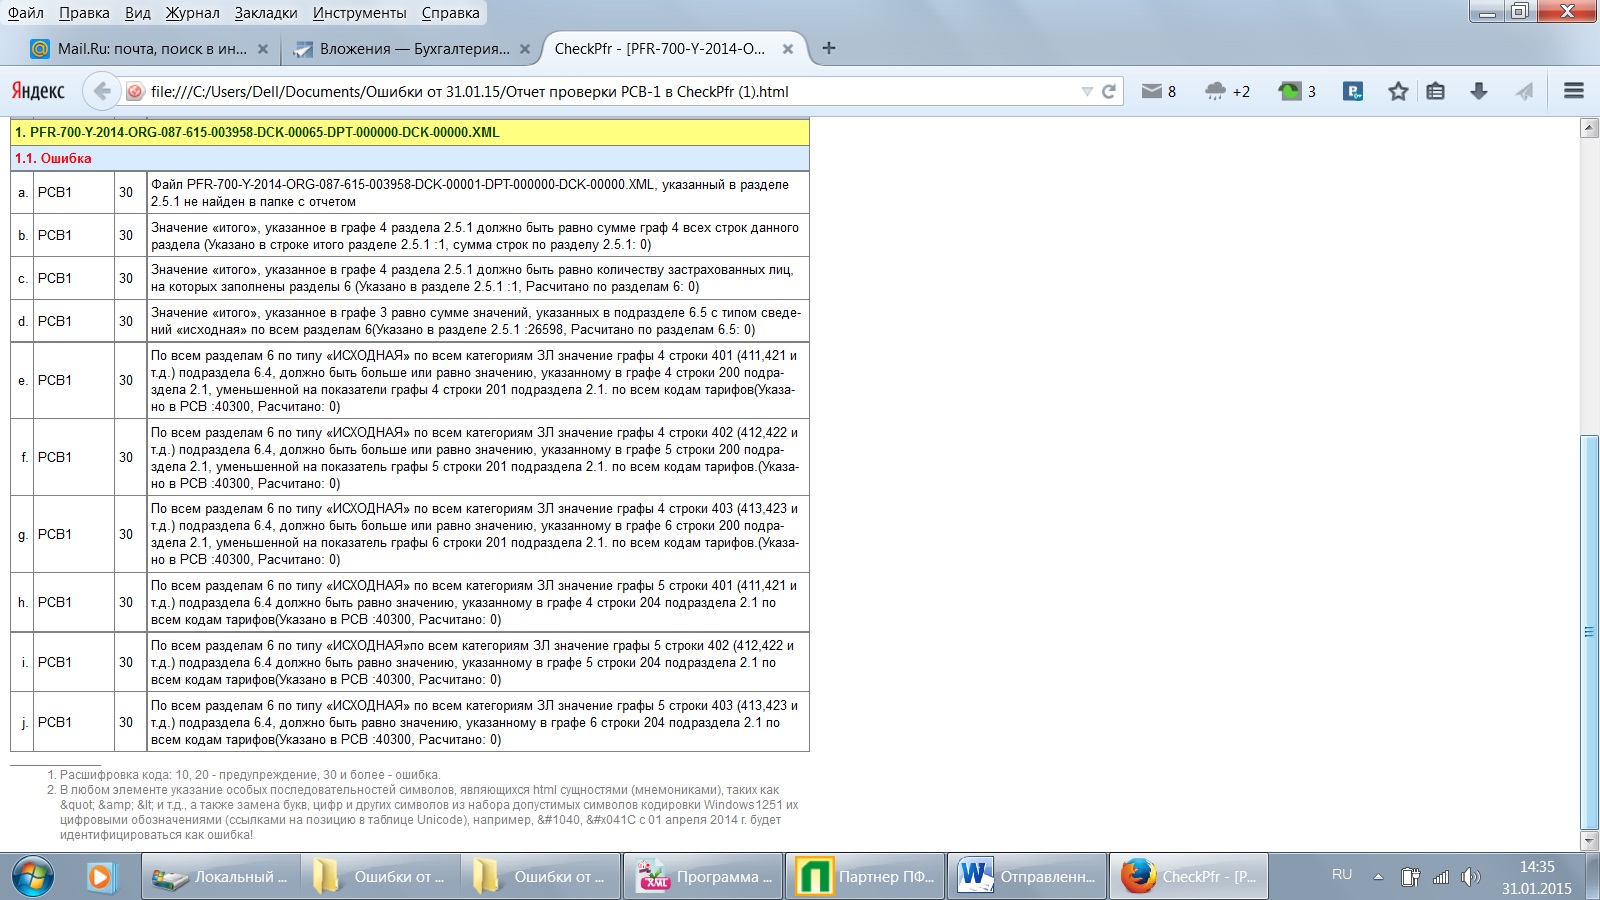Show hidden system tray icons
This screenshot has width=1600, height=900.
click(1378, 877)
